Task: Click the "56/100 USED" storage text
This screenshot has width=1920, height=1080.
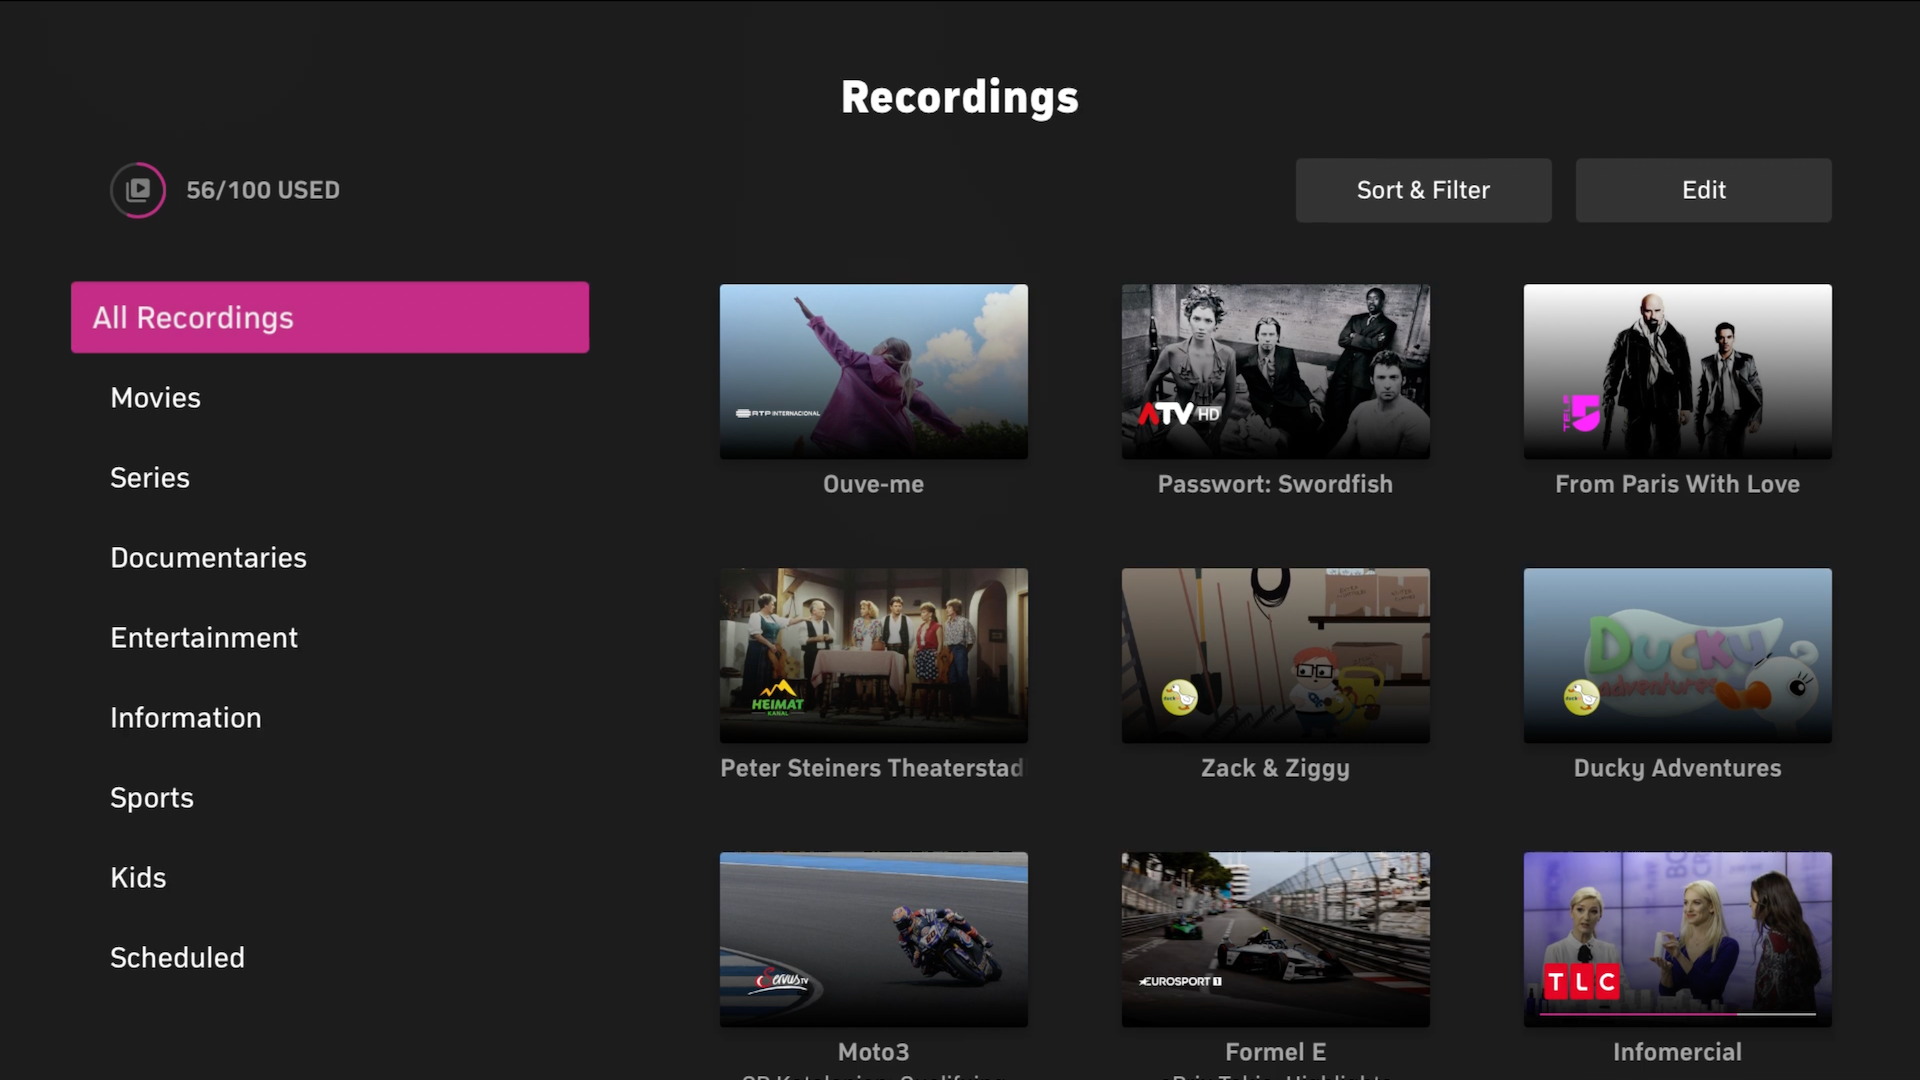Action: [263, 190]
